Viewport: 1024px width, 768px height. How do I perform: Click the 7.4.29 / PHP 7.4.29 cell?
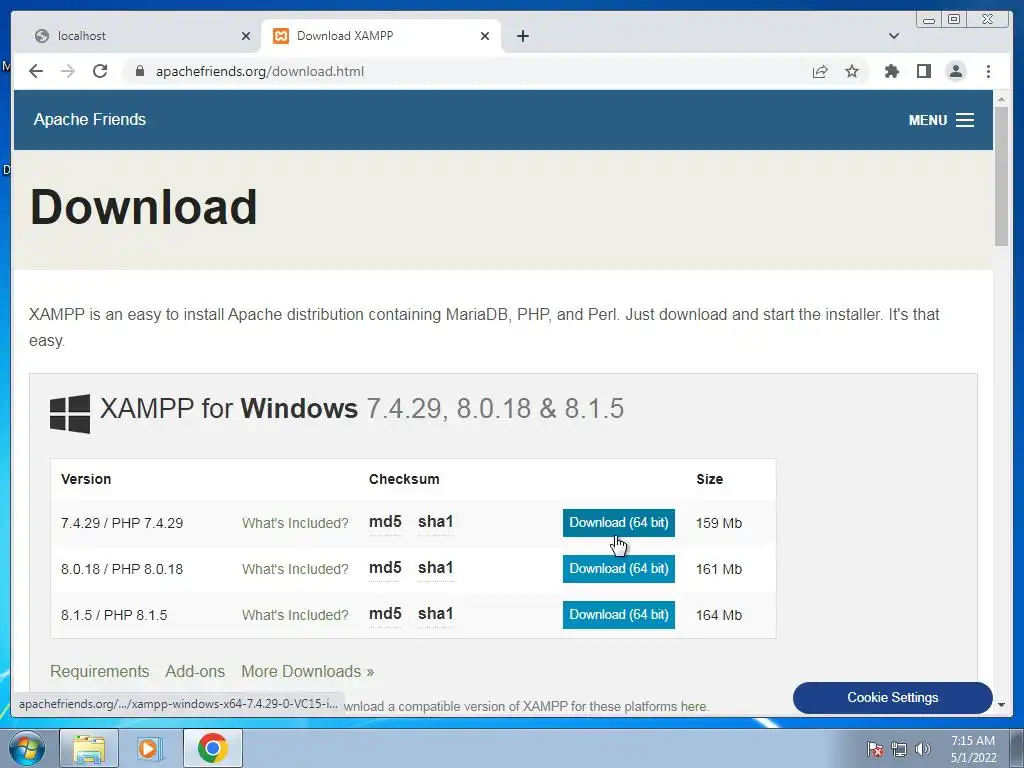(122, 523)
